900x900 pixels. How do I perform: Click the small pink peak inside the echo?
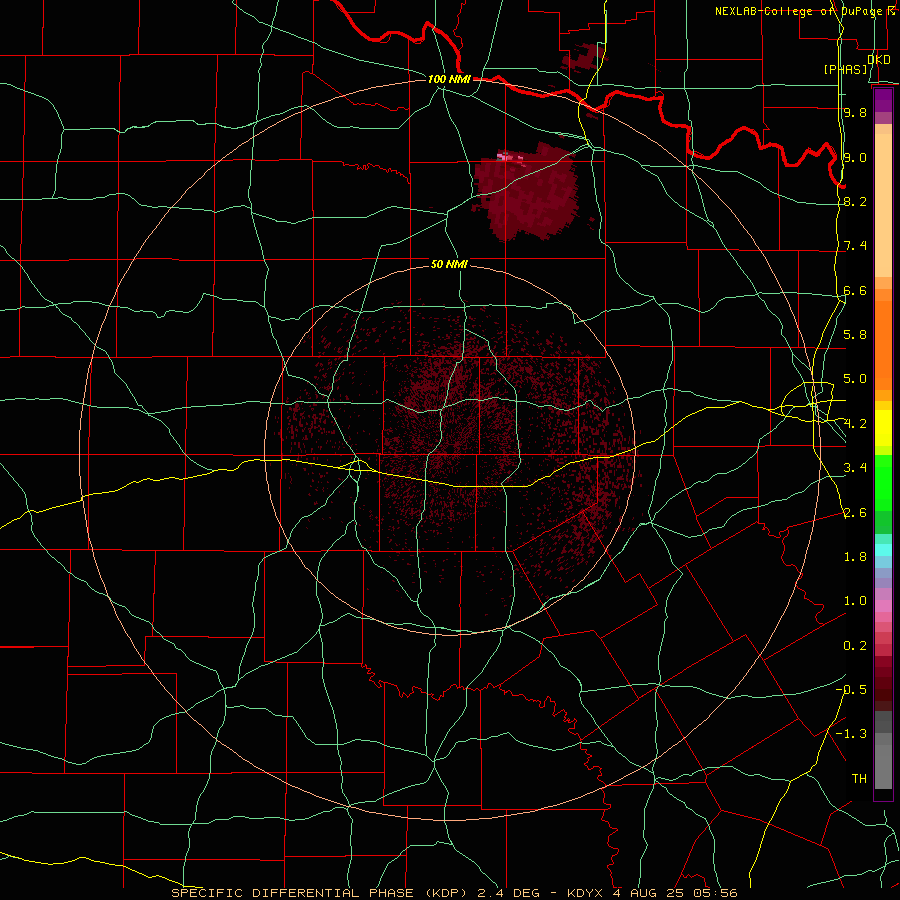(507, 156)
